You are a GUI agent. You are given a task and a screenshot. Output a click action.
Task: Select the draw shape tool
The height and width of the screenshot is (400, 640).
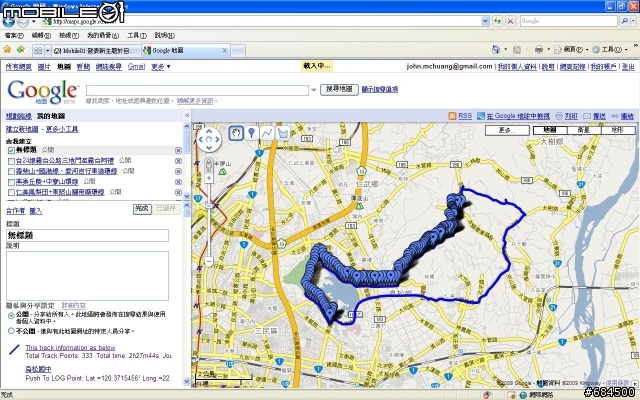pos(282,133)
